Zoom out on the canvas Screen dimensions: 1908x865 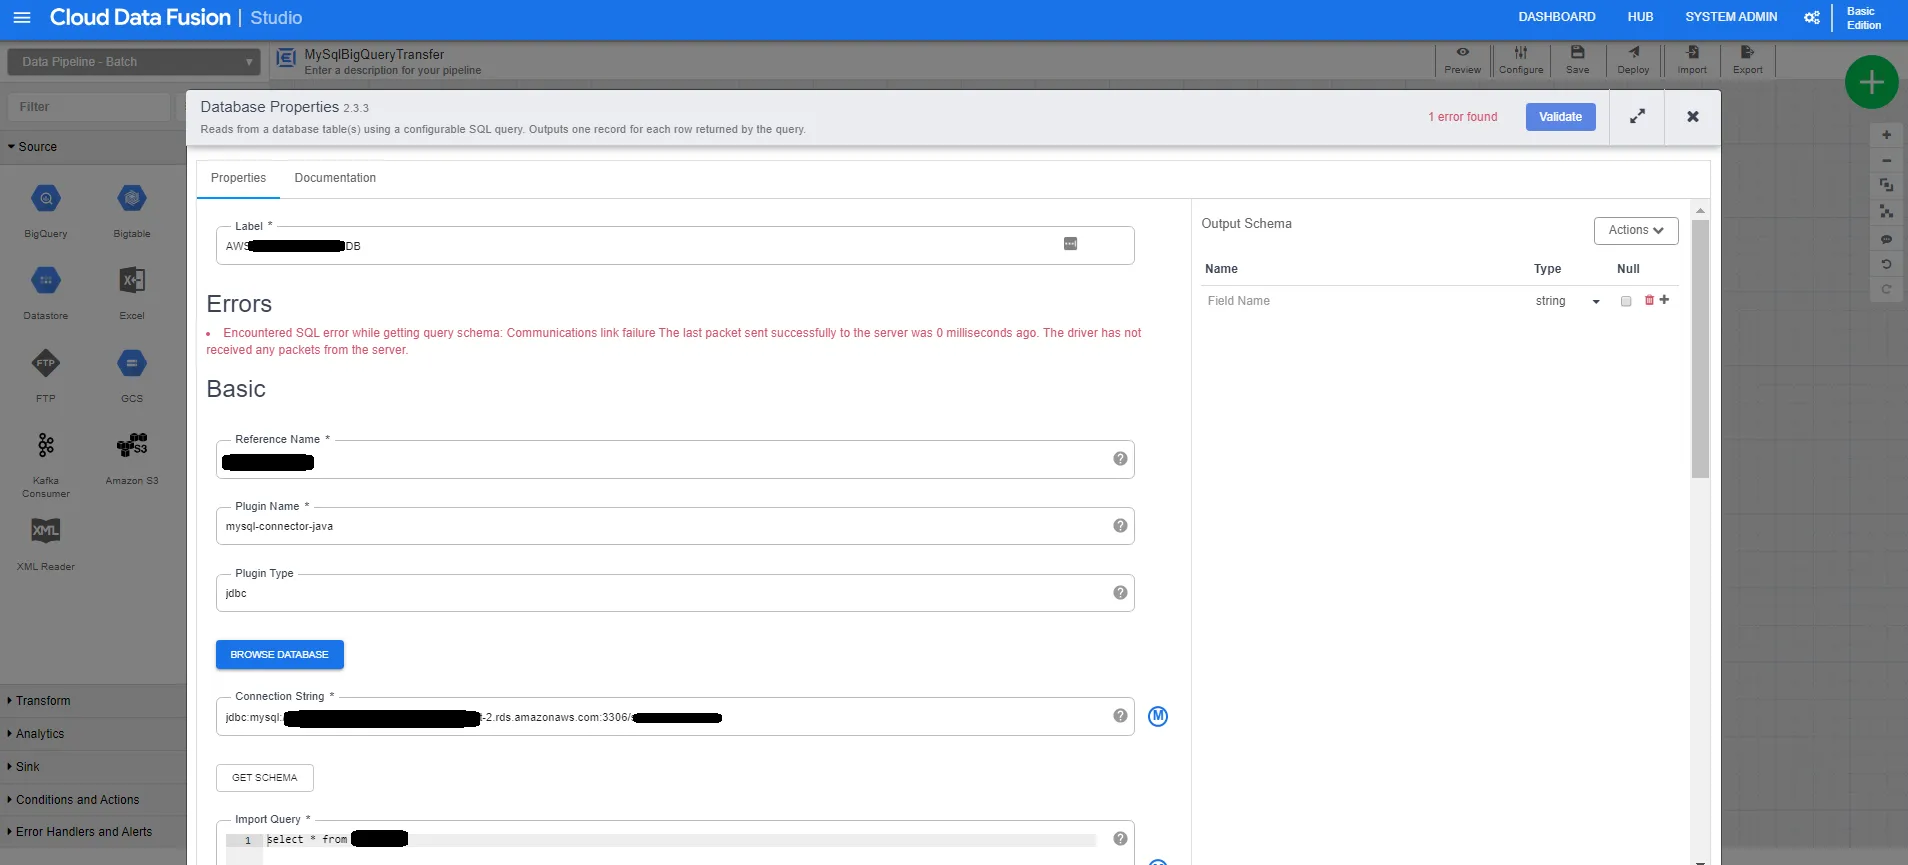1886,160
